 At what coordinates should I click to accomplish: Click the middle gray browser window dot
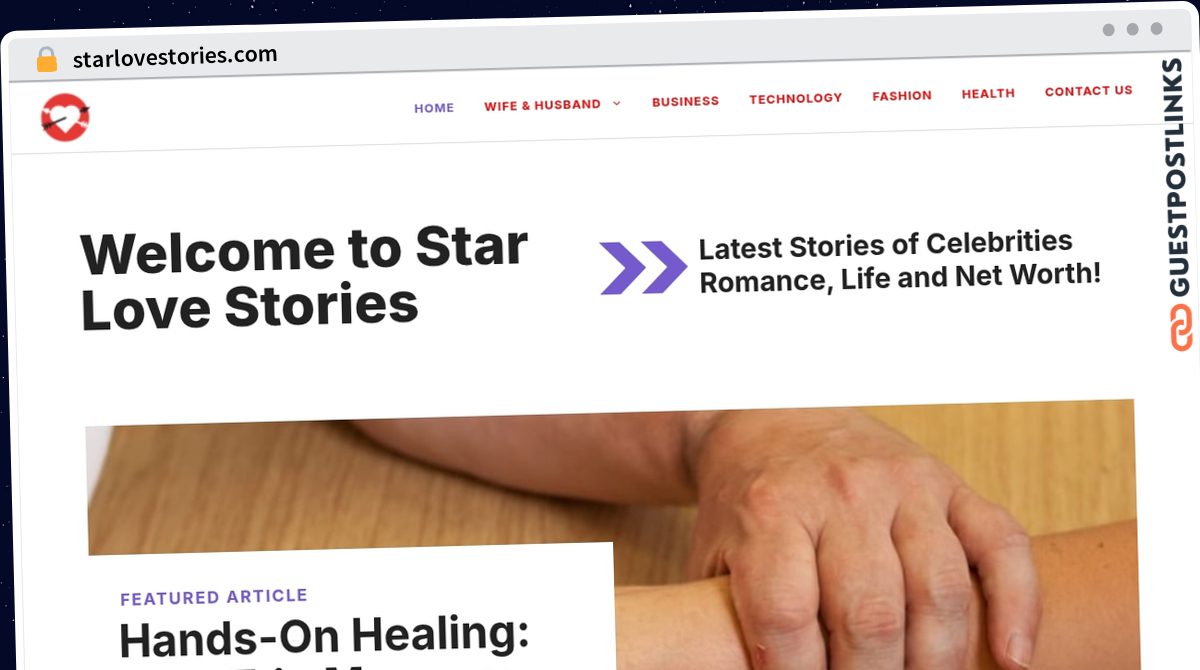click(x=1133, y=29)
